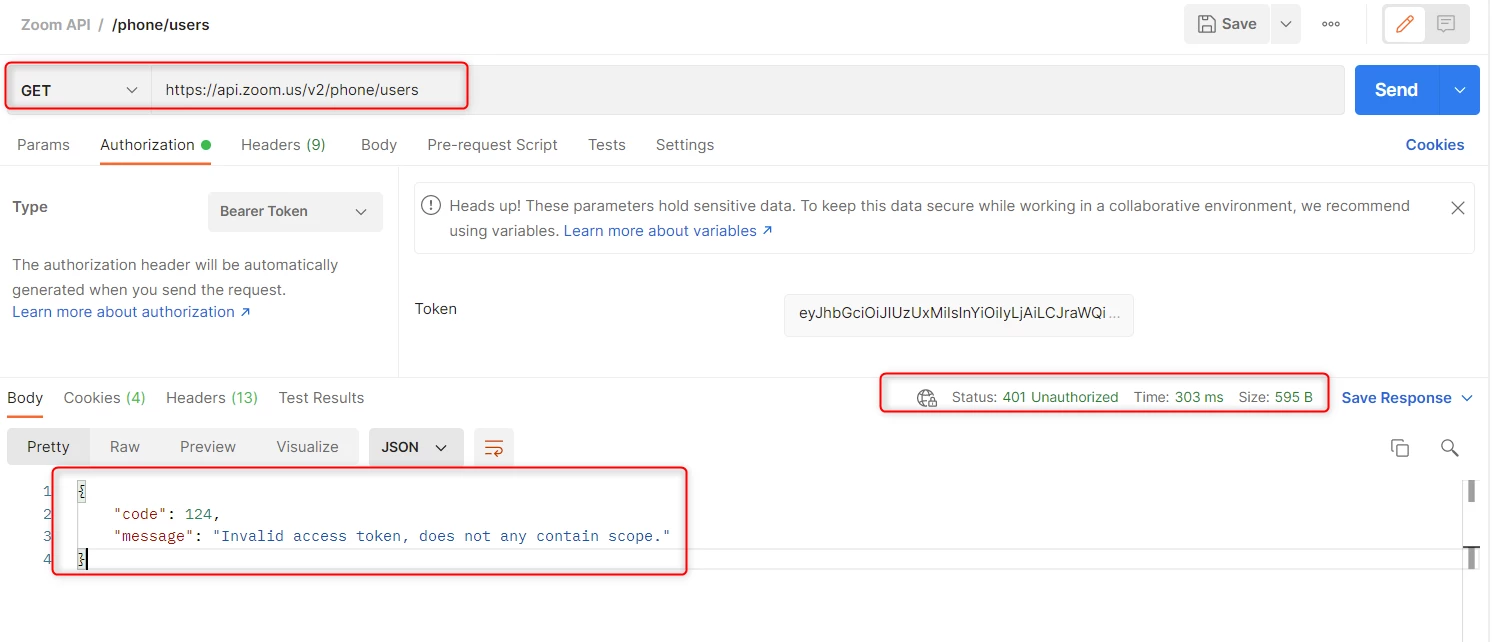This screenshot has width=1496, height=642.
Task: Open the GET method dropdown
Action: pos(79,90)
